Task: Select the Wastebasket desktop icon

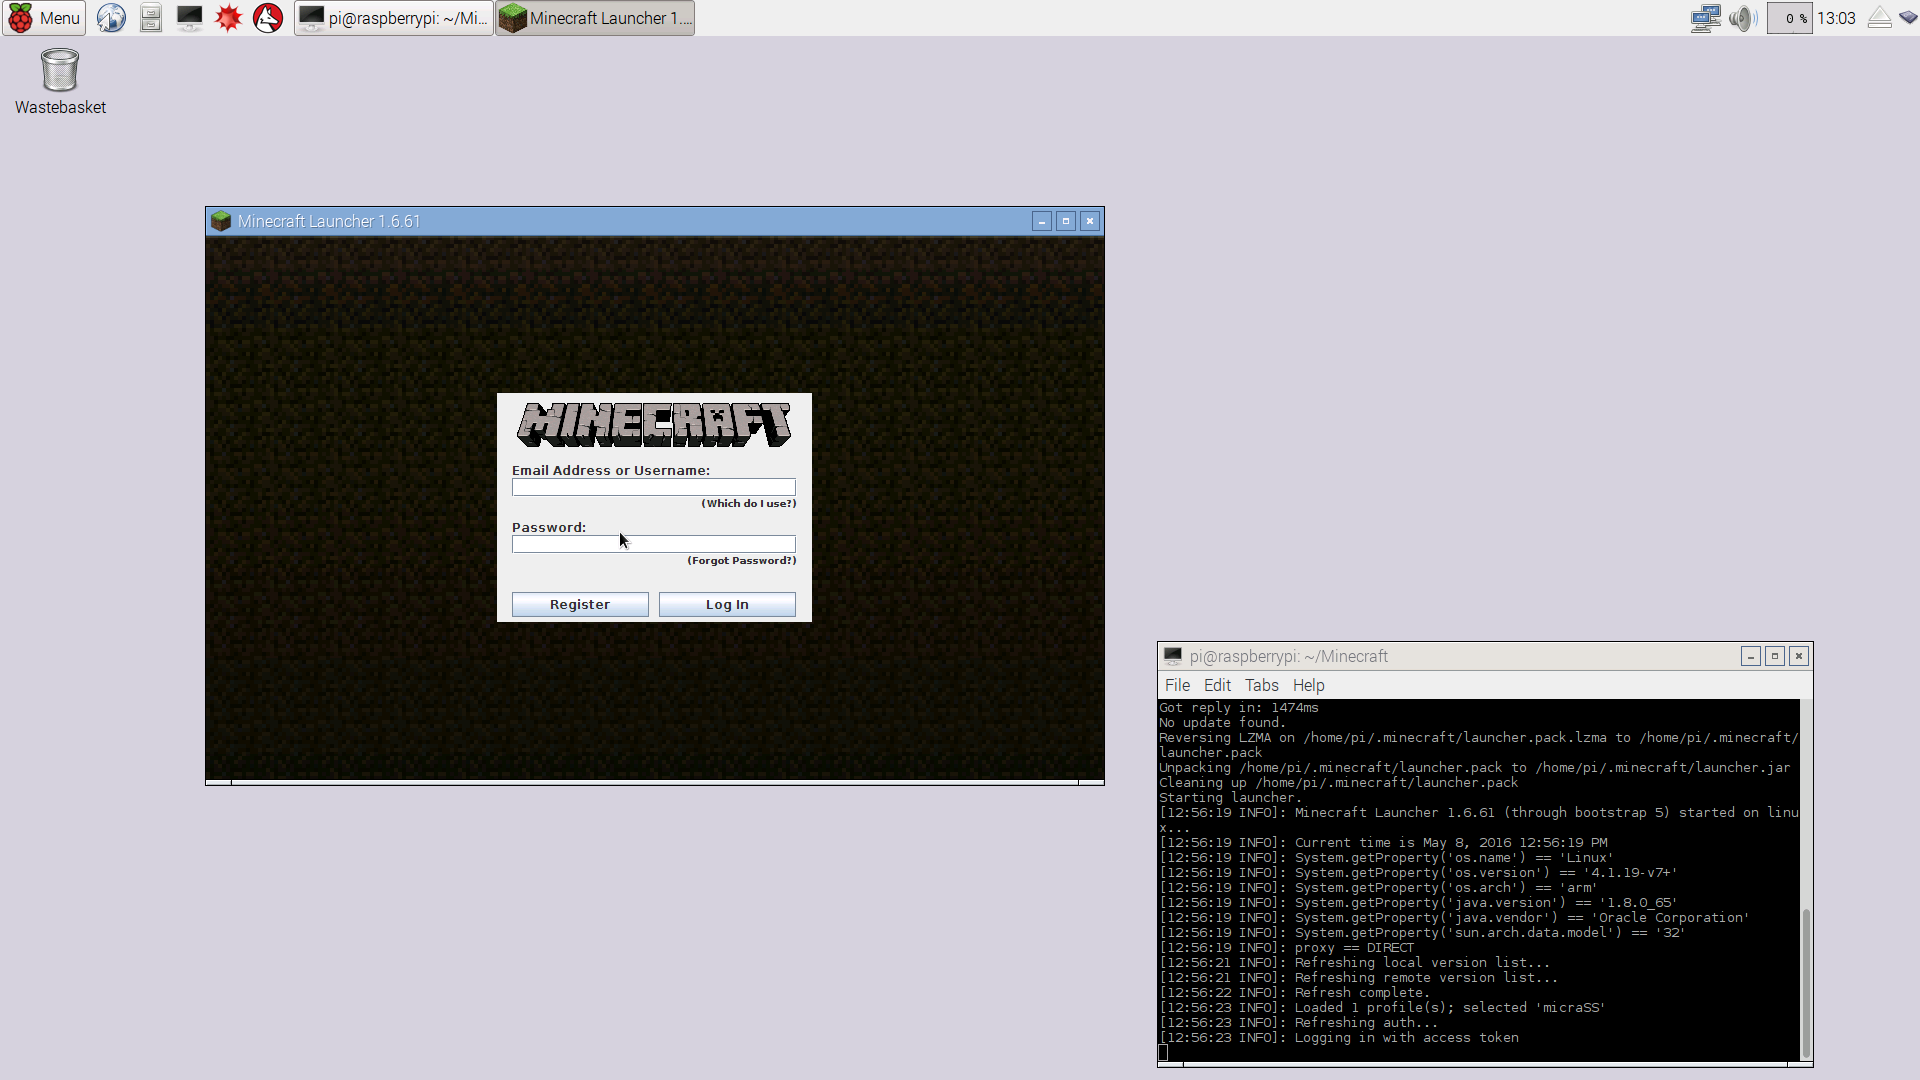Action: click(60, 82)
